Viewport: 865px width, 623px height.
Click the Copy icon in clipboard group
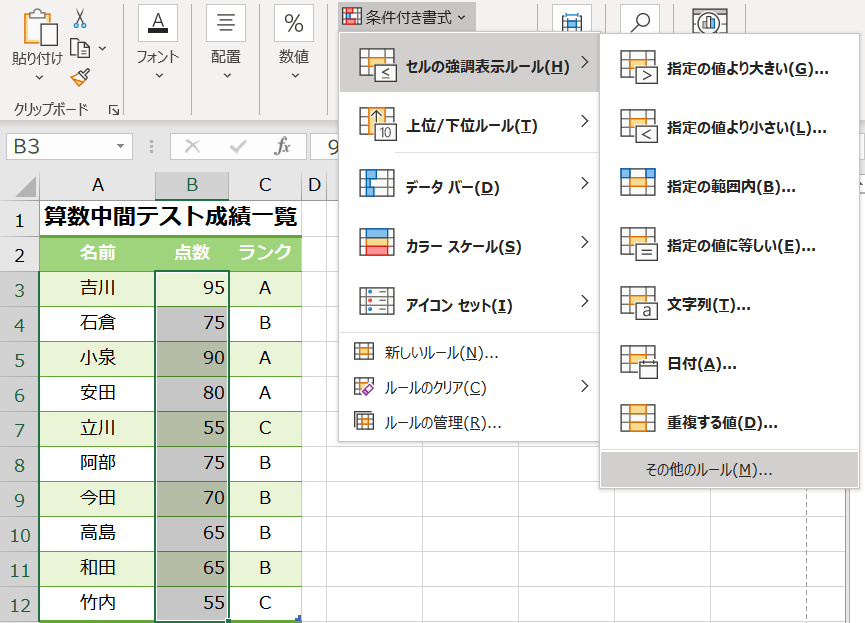coord(80,48)
